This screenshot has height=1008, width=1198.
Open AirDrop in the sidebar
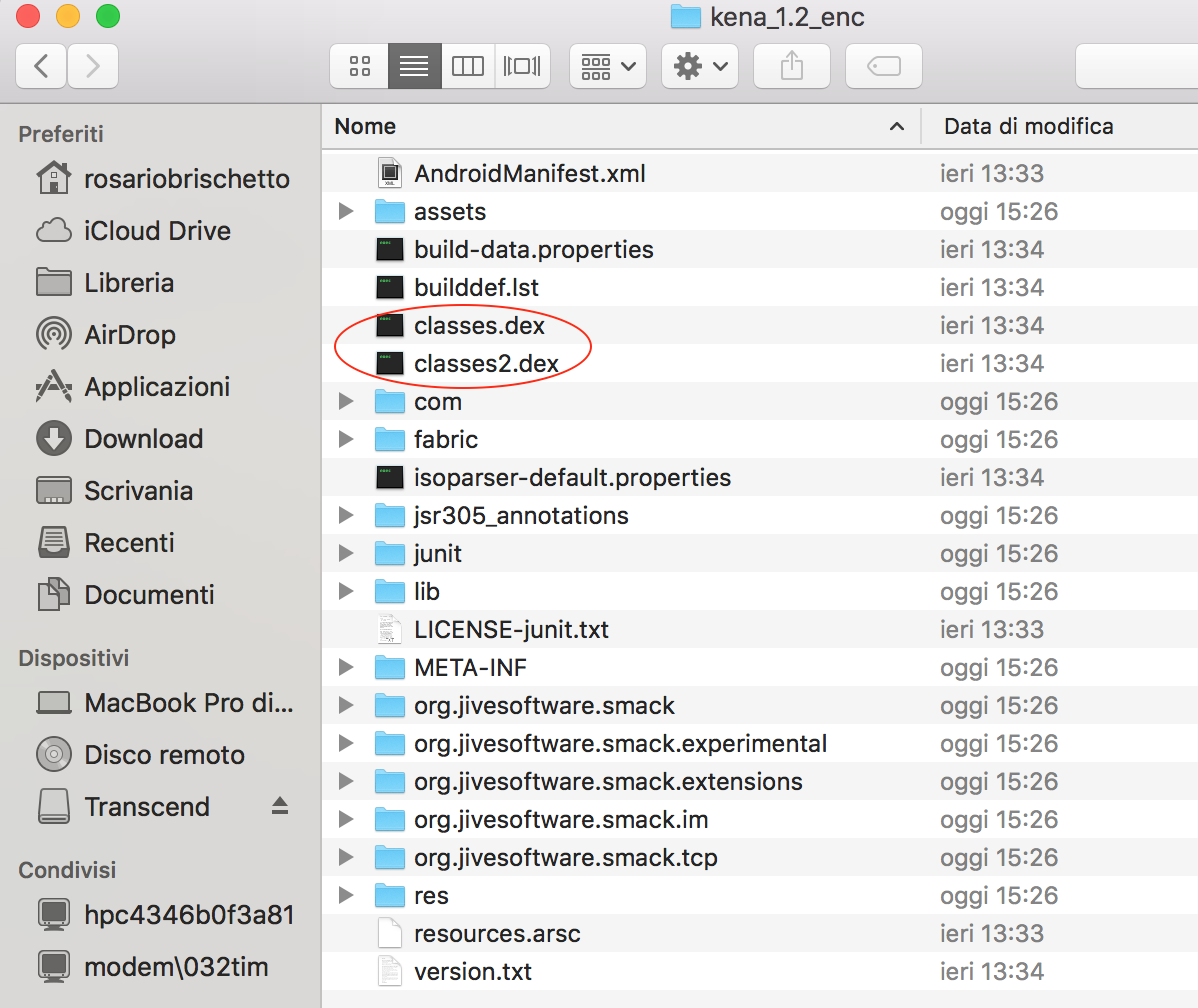tap(130, 335)
